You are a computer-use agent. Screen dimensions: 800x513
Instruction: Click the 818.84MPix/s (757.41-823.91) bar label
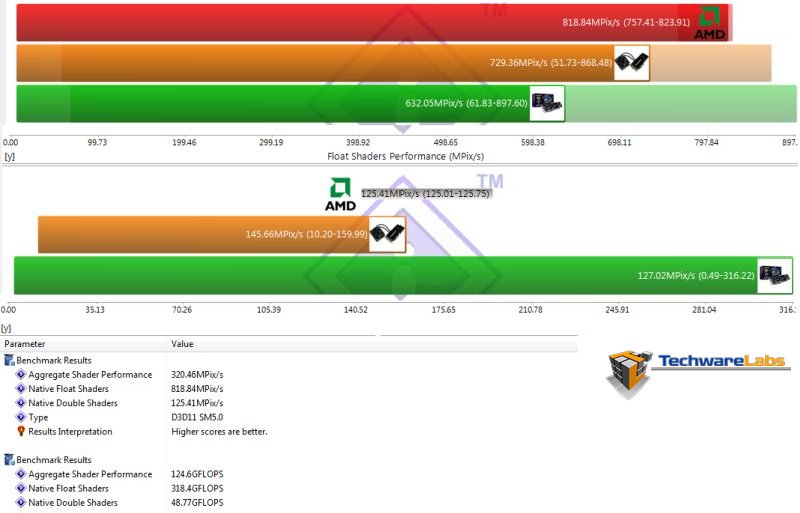pyautogui.click(x=626, y=23)
